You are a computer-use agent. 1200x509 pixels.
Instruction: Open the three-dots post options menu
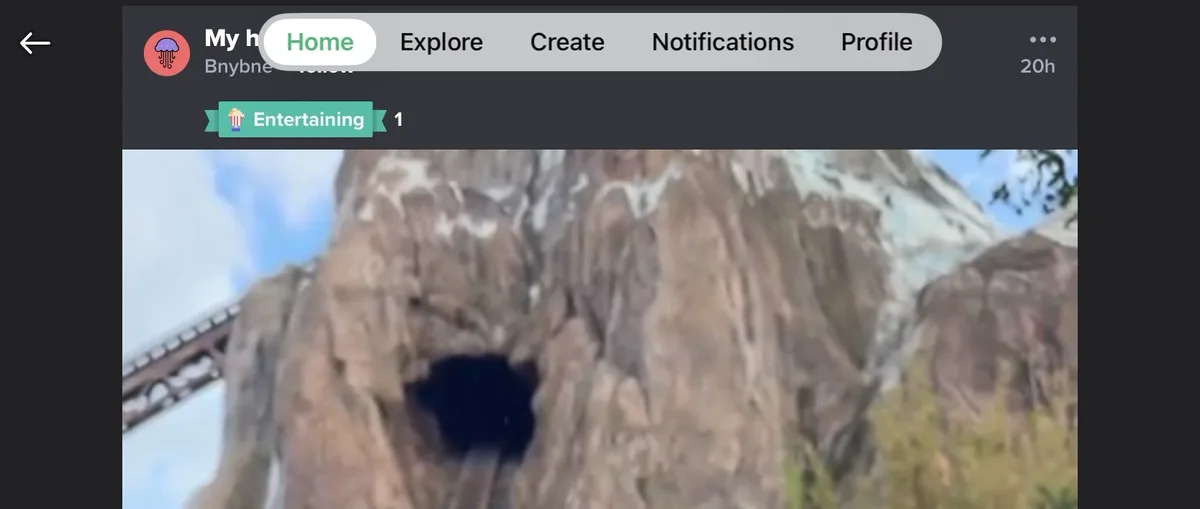click(x=1042, y=40)
